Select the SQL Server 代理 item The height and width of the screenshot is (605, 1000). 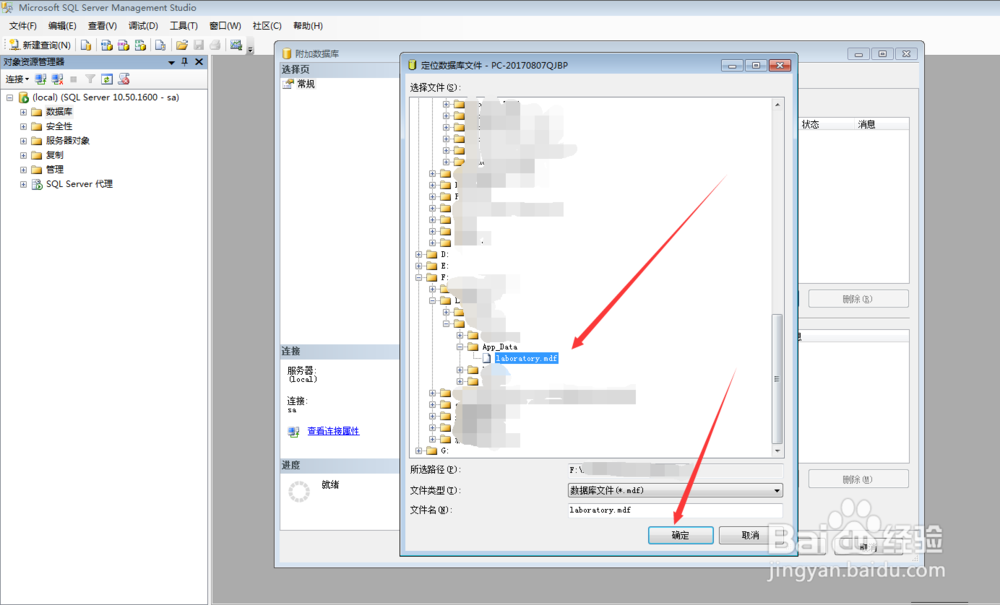pos(79,184)
